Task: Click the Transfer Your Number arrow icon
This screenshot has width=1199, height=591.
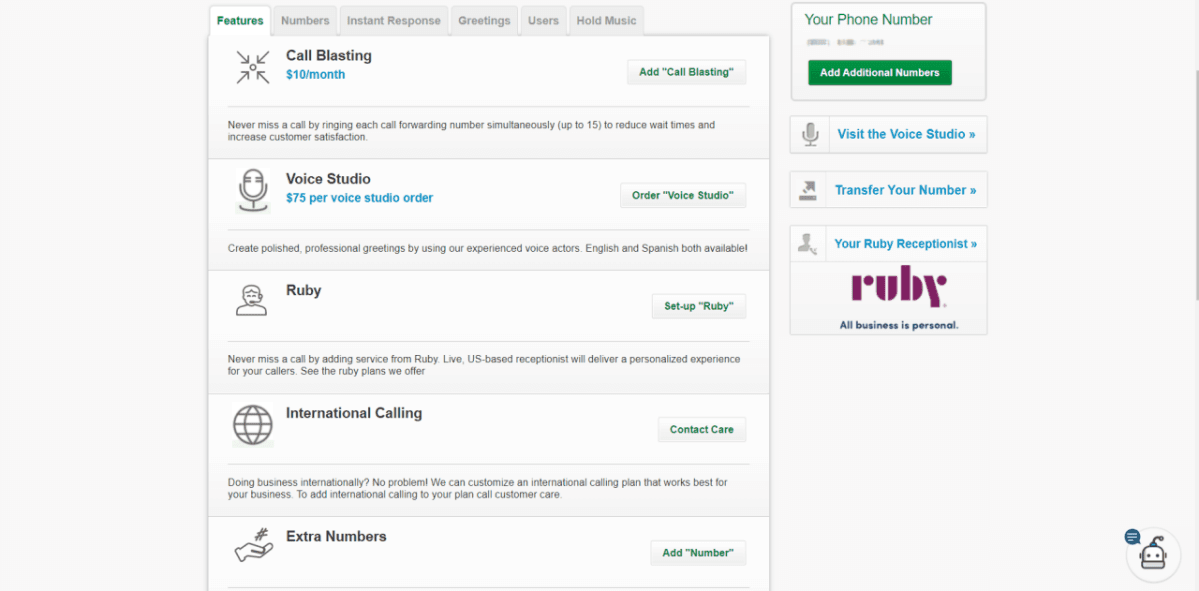Action: [809, 190]
